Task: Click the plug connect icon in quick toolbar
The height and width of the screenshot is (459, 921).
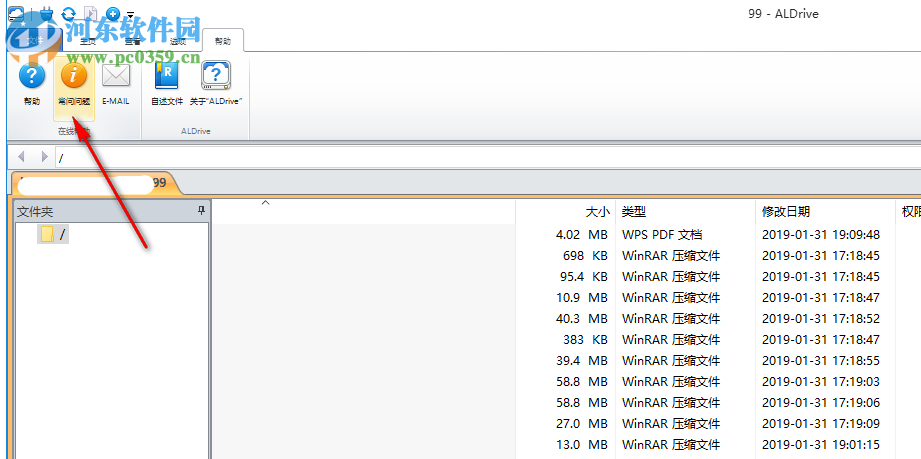Action: [46, 13]
